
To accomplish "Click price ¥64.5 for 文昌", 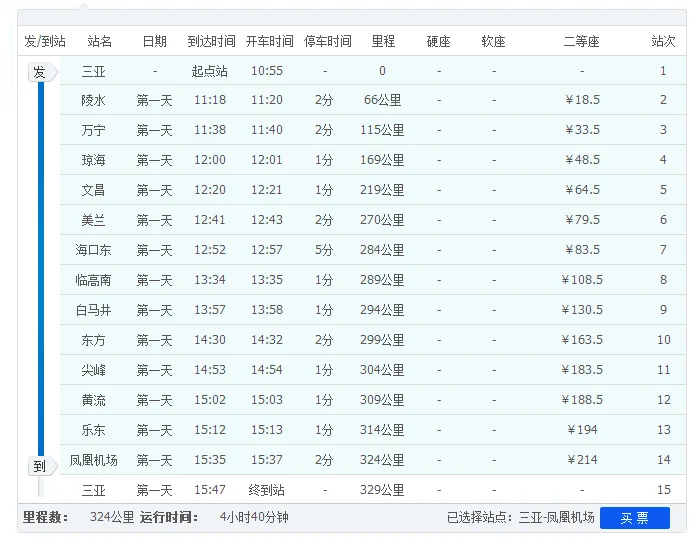I will point(582,190).
